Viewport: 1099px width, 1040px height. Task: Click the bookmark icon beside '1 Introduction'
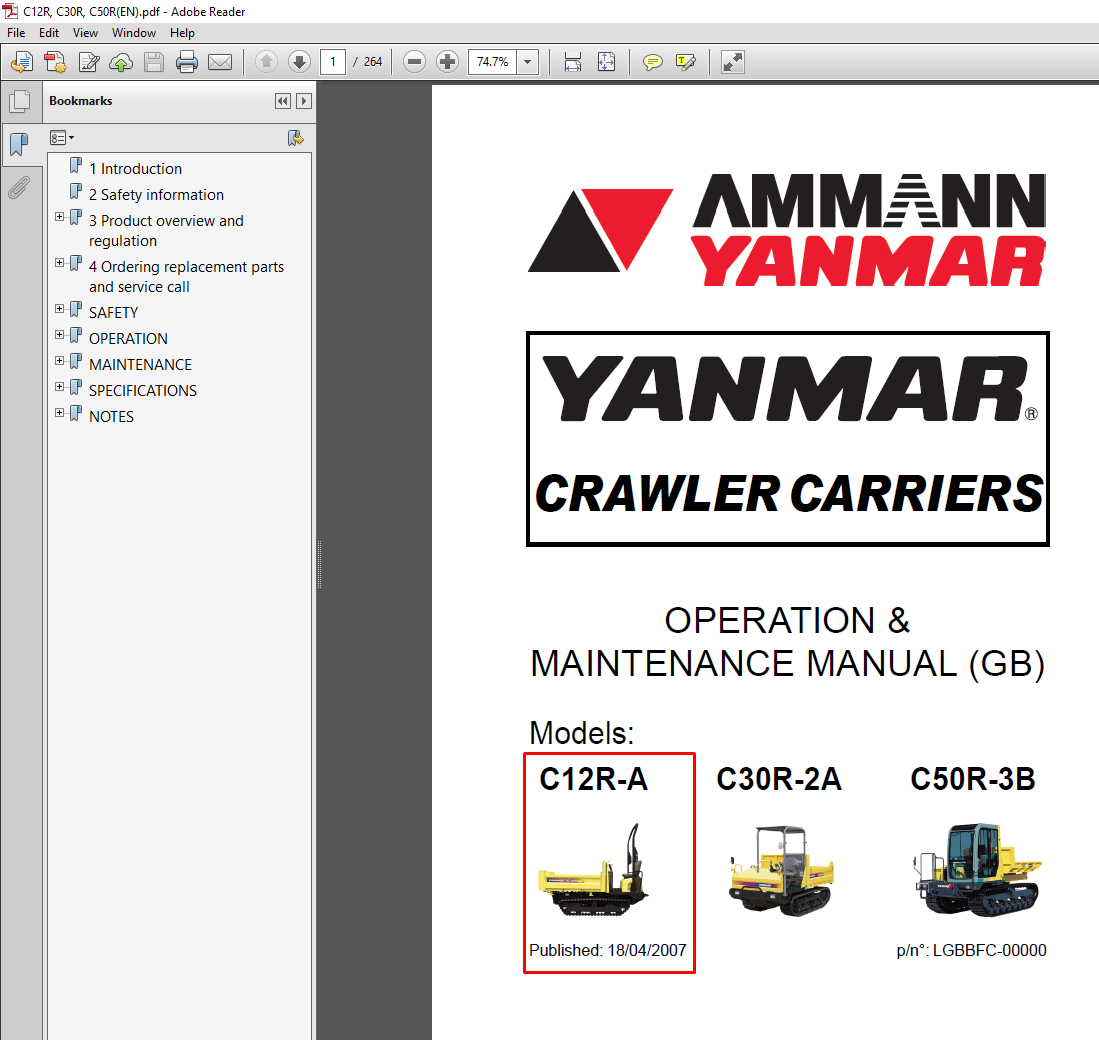tap(76, 166)
